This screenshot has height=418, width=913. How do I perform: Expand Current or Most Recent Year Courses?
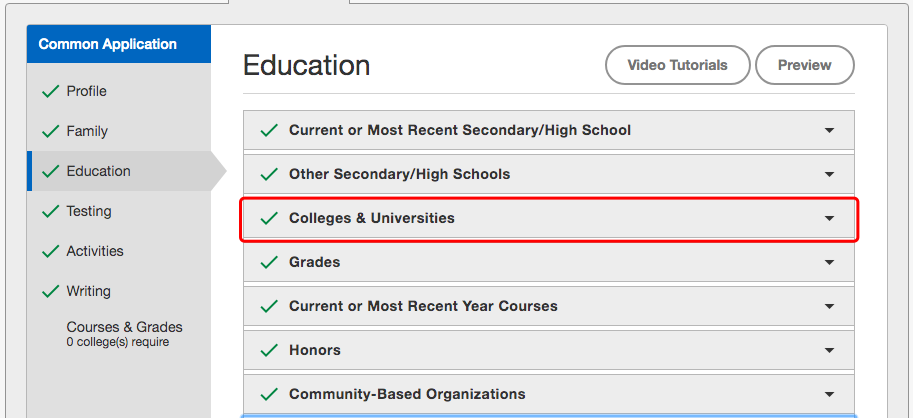tap(548, 306)
